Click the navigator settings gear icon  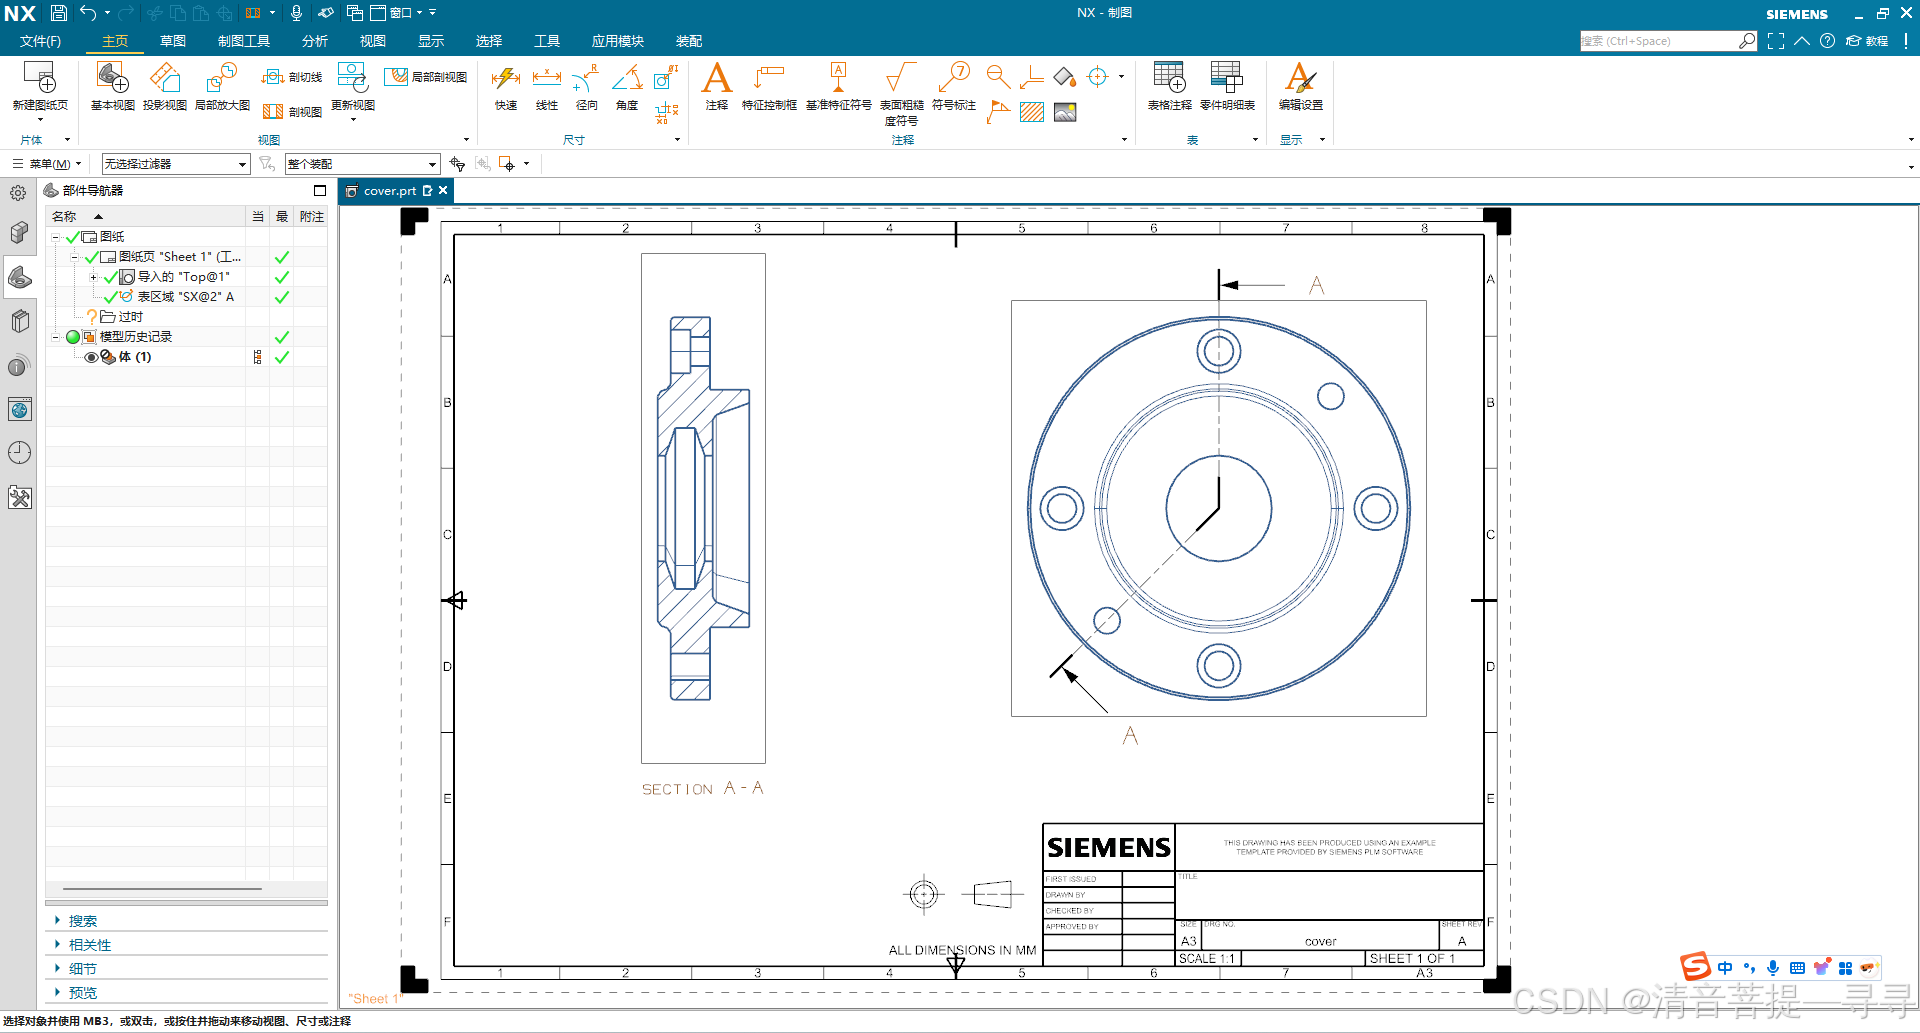pos(19,193)
